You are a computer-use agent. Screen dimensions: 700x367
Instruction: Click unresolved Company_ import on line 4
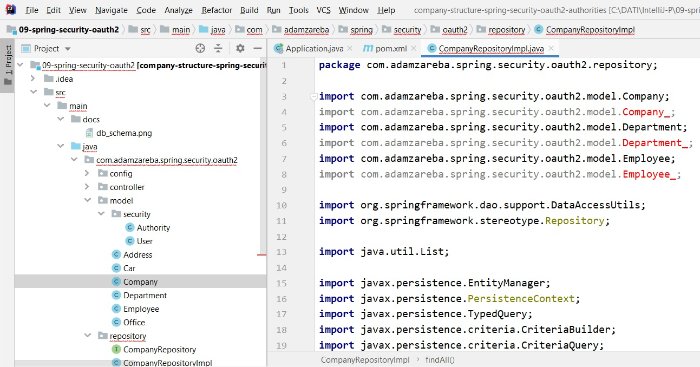click(646, 112)
